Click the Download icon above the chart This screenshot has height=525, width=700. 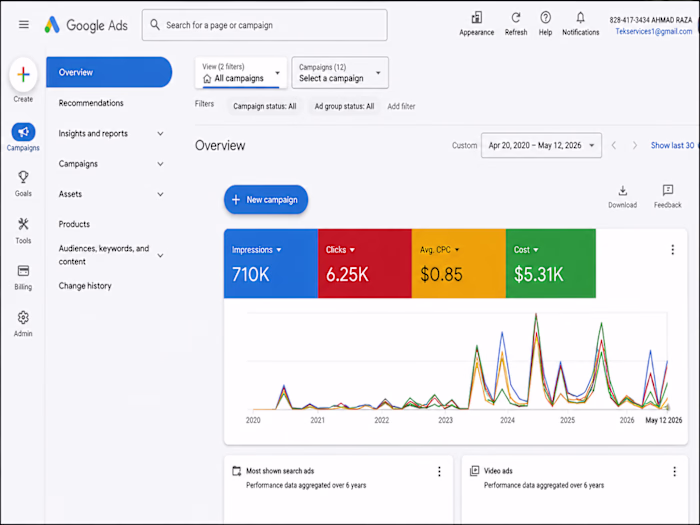(x=622, y=191)
